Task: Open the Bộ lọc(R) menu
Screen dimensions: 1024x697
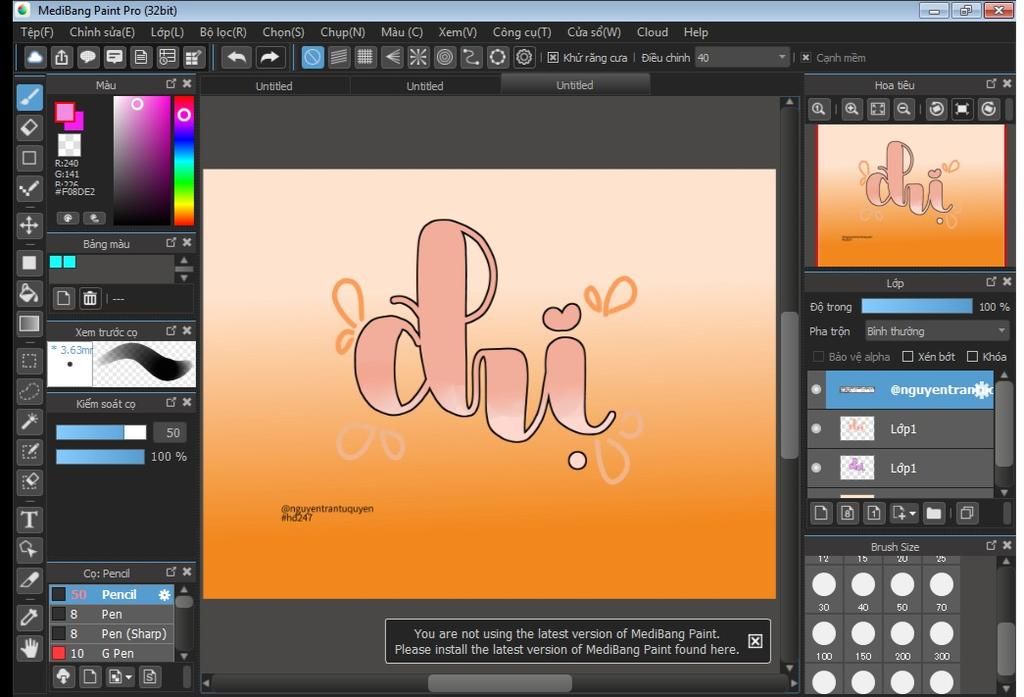Action: point(223,32)
